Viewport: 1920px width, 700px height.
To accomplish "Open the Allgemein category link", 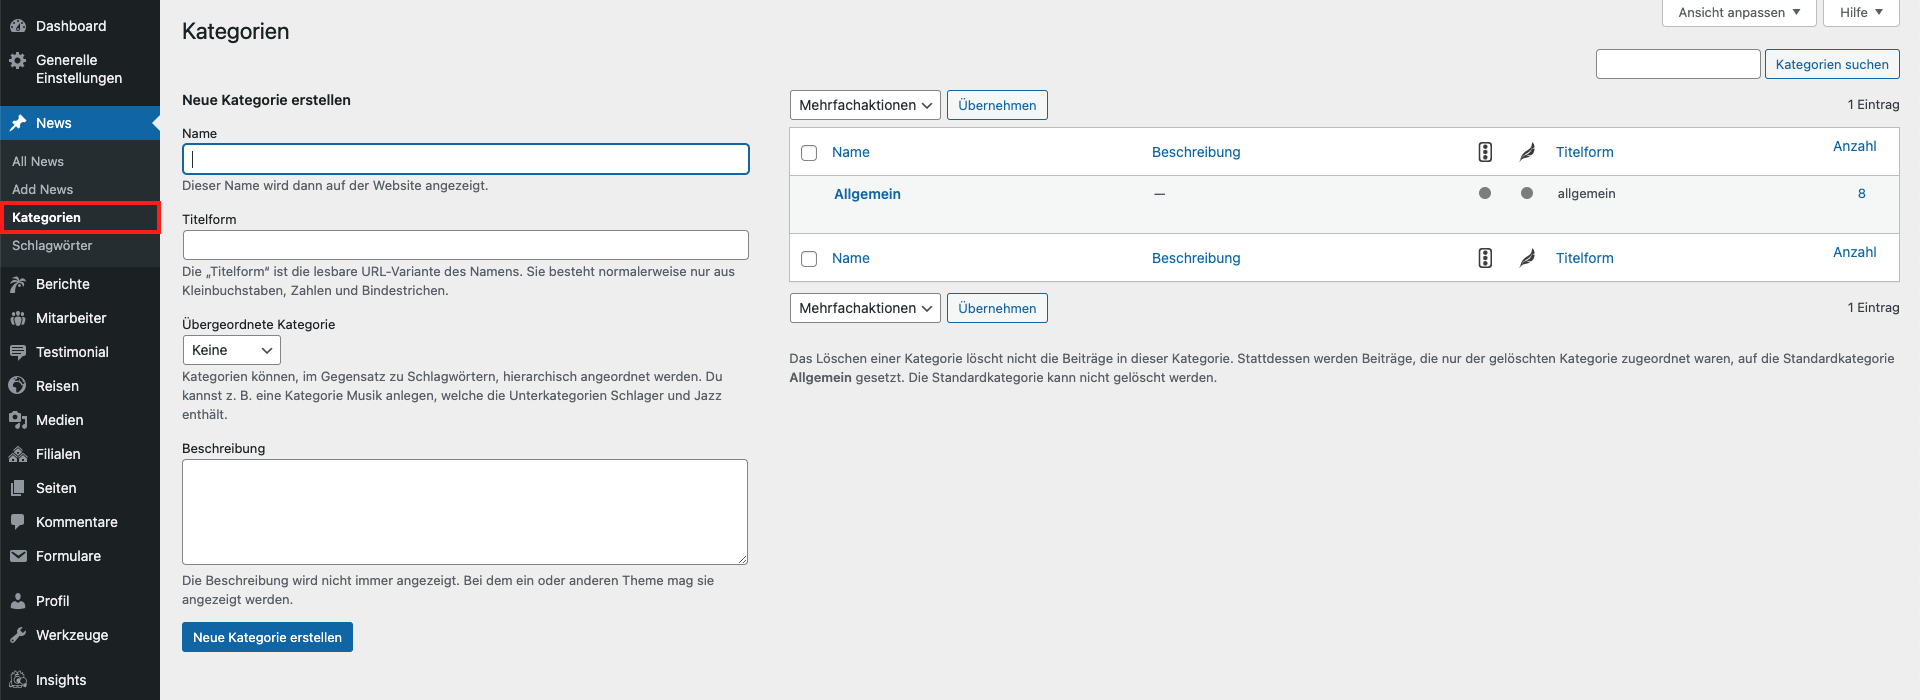I will coord(867,194).
